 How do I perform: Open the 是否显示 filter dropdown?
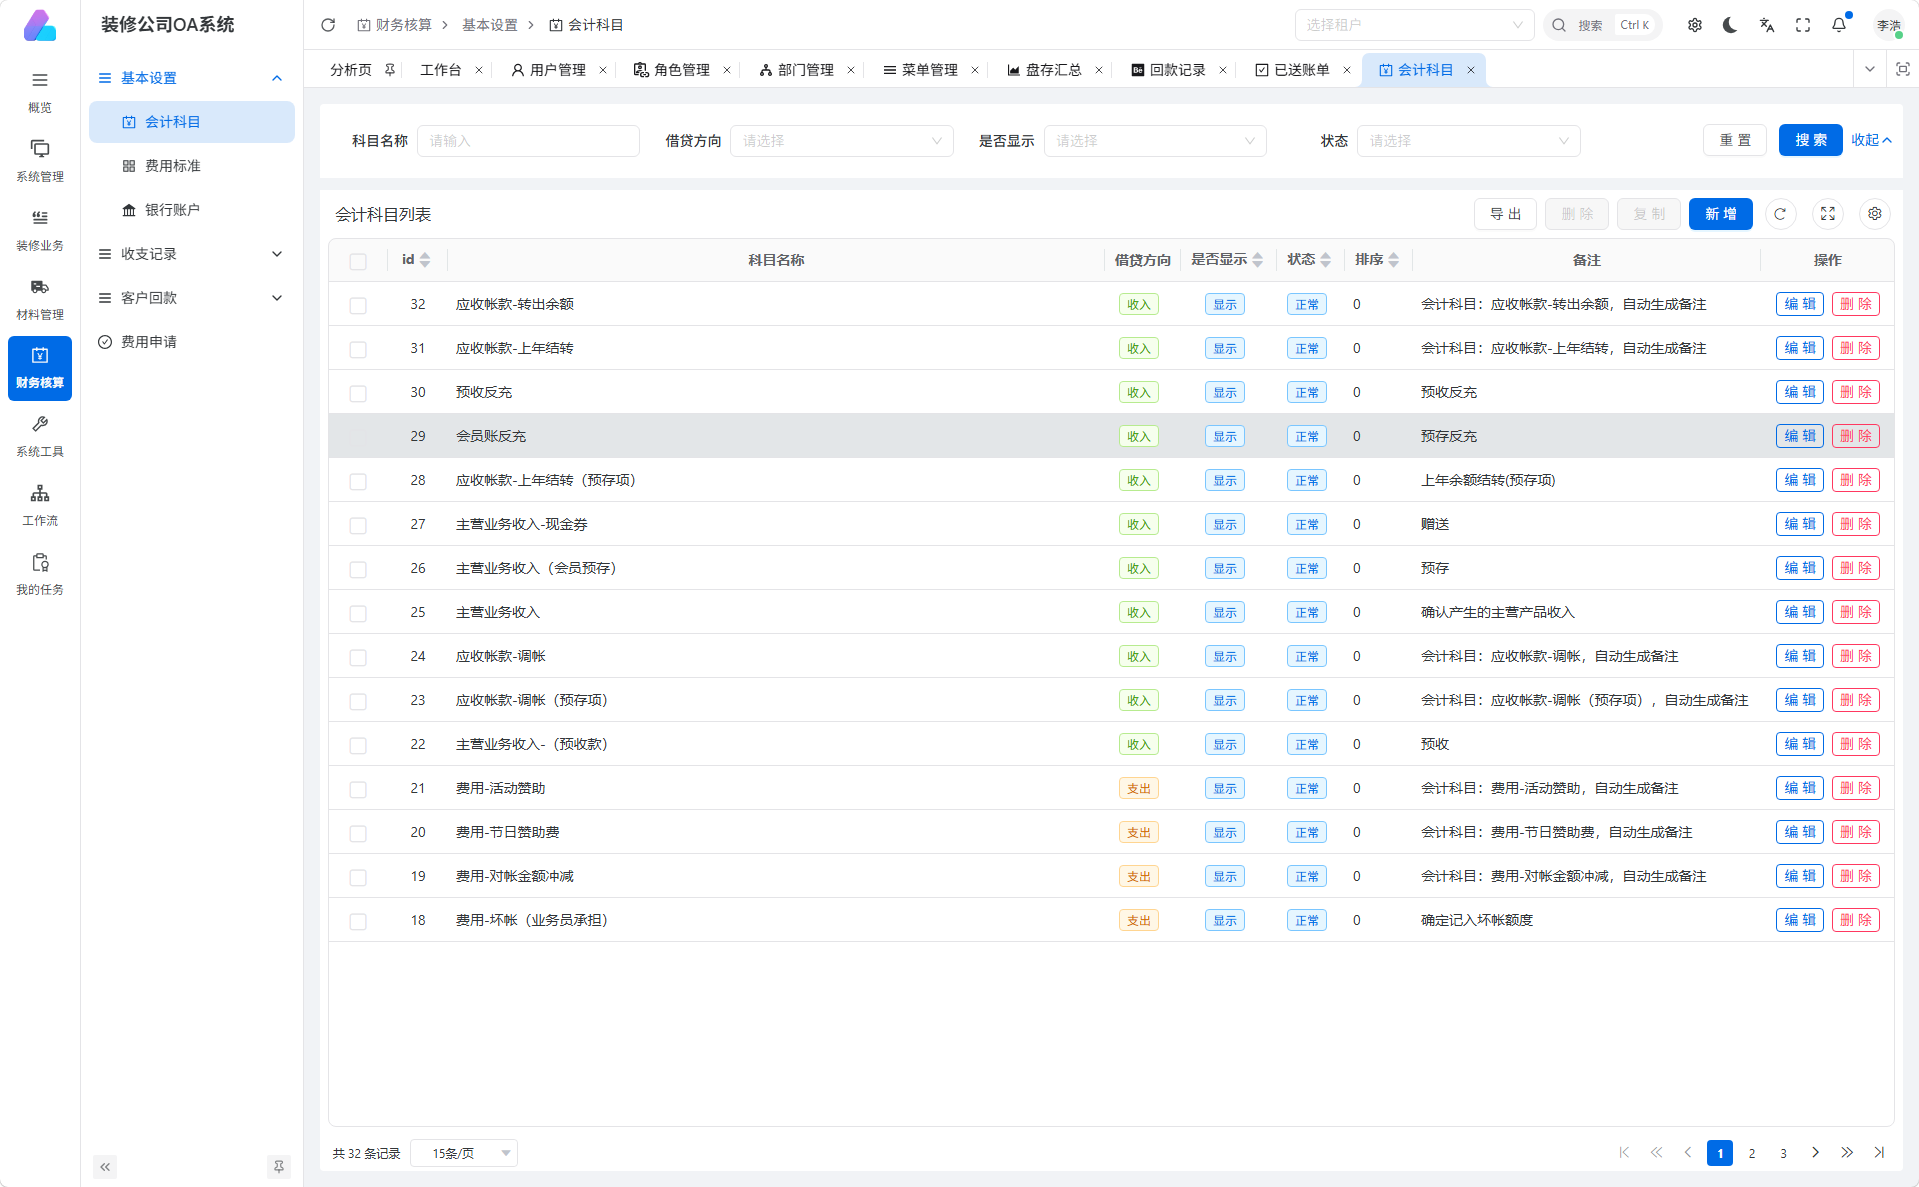[x=1155, y=141]
